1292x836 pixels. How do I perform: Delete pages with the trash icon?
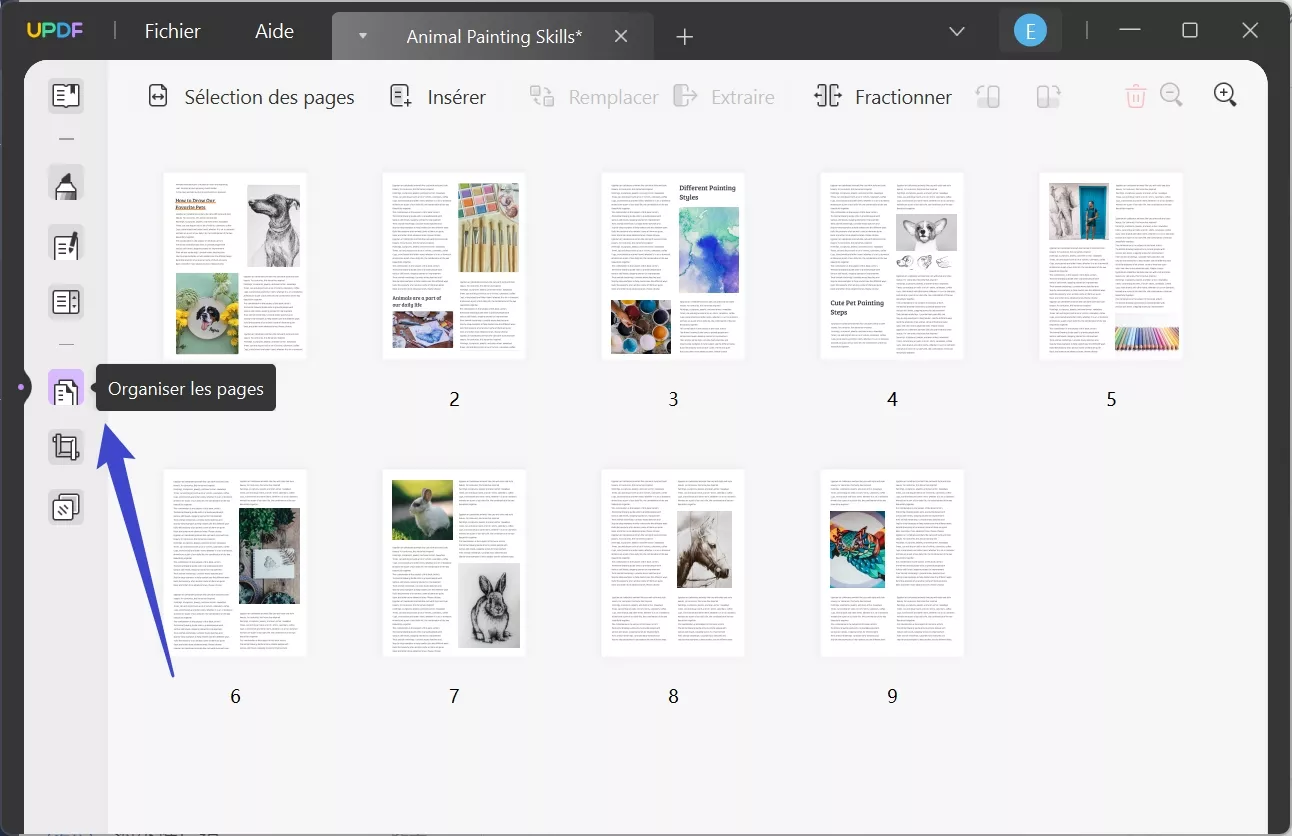pyautogui.click(x=1135, y=95)
